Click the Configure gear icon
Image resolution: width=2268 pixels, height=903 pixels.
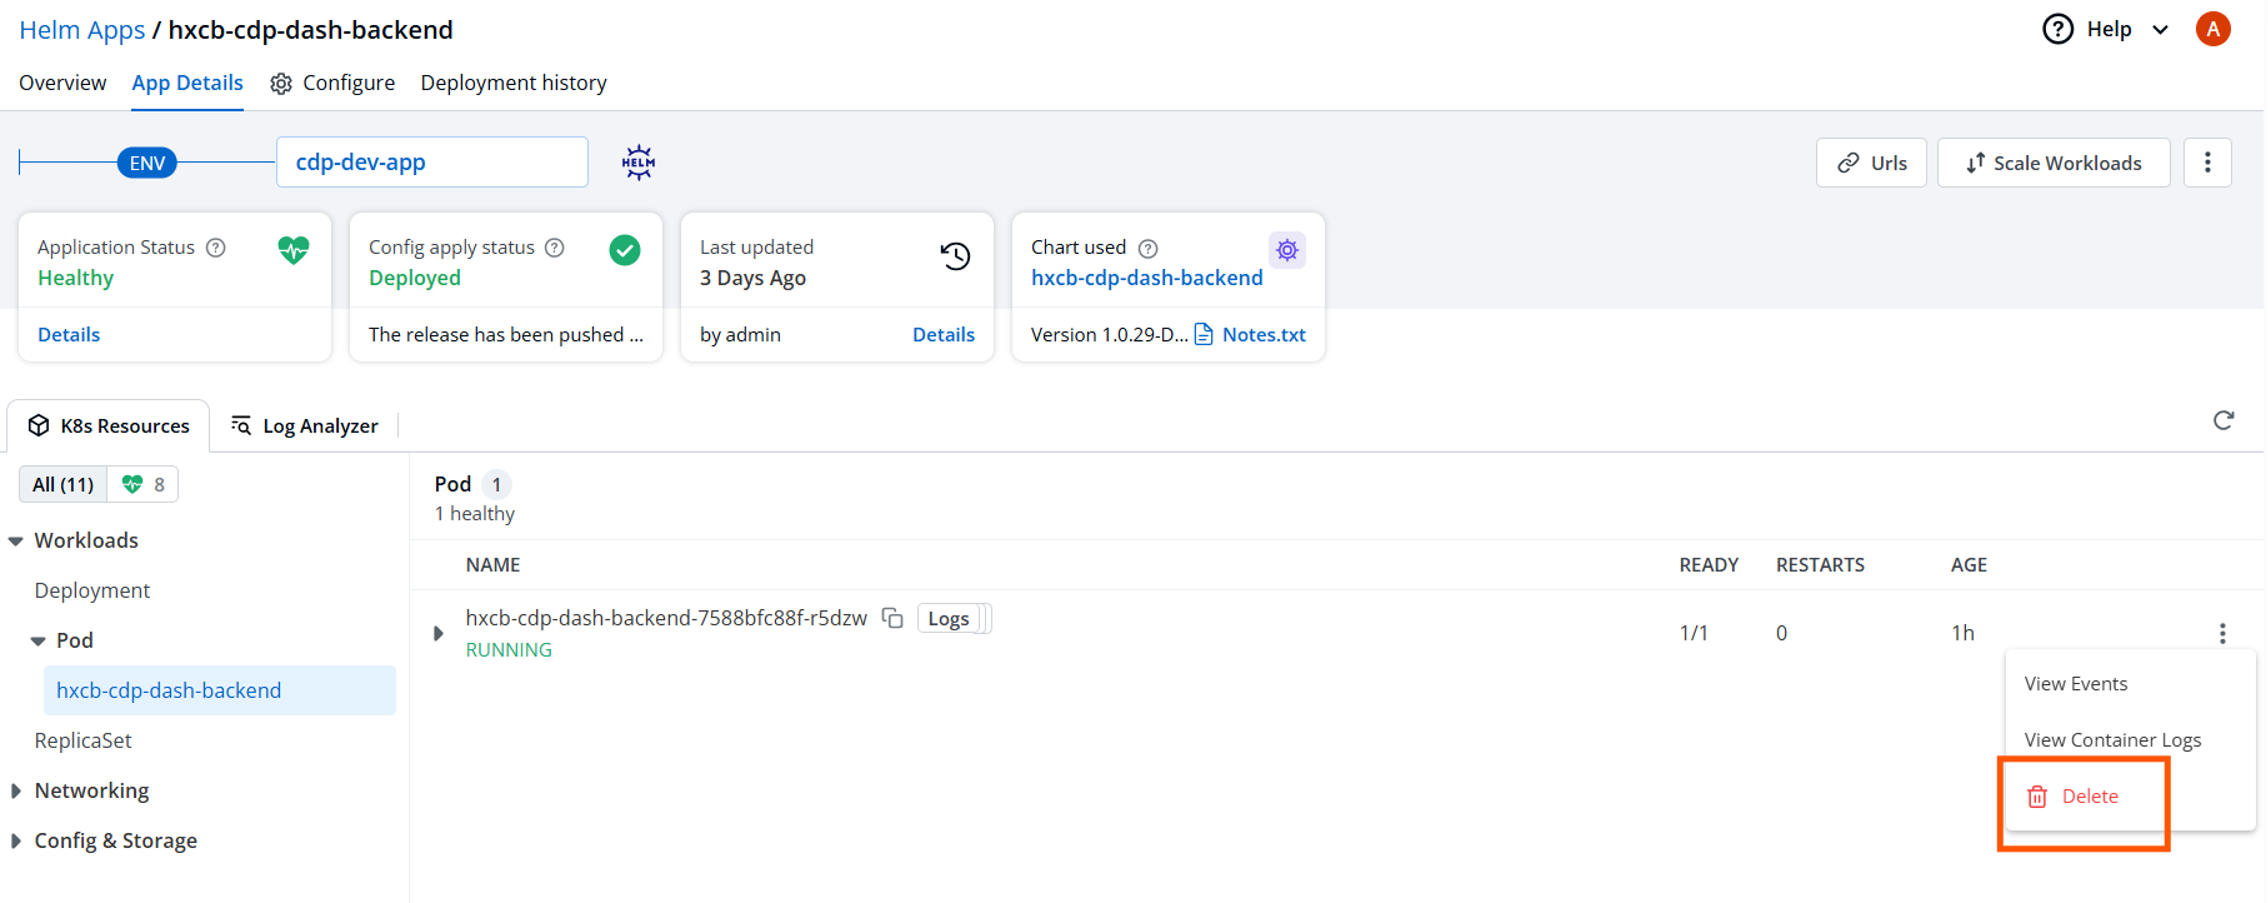[x=281, y=84]
